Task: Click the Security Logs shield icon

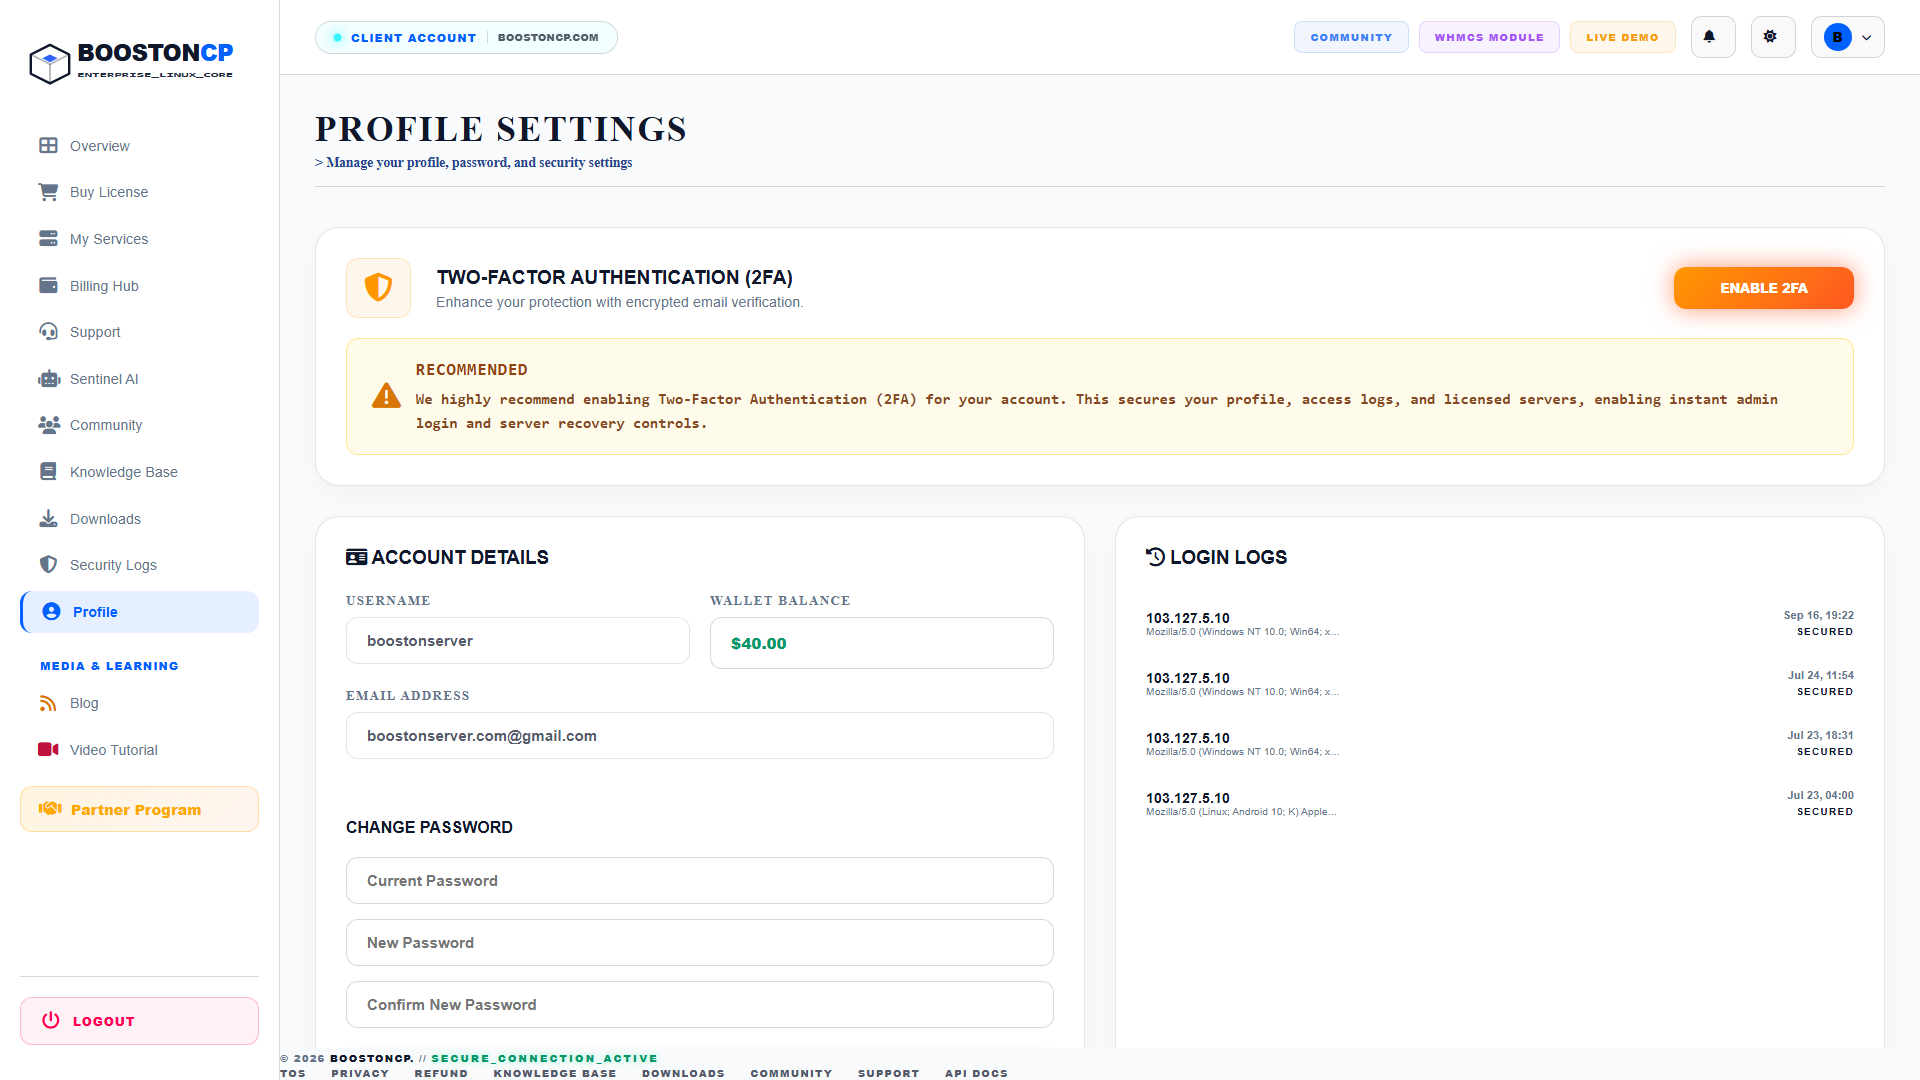Action: (48, 565)
